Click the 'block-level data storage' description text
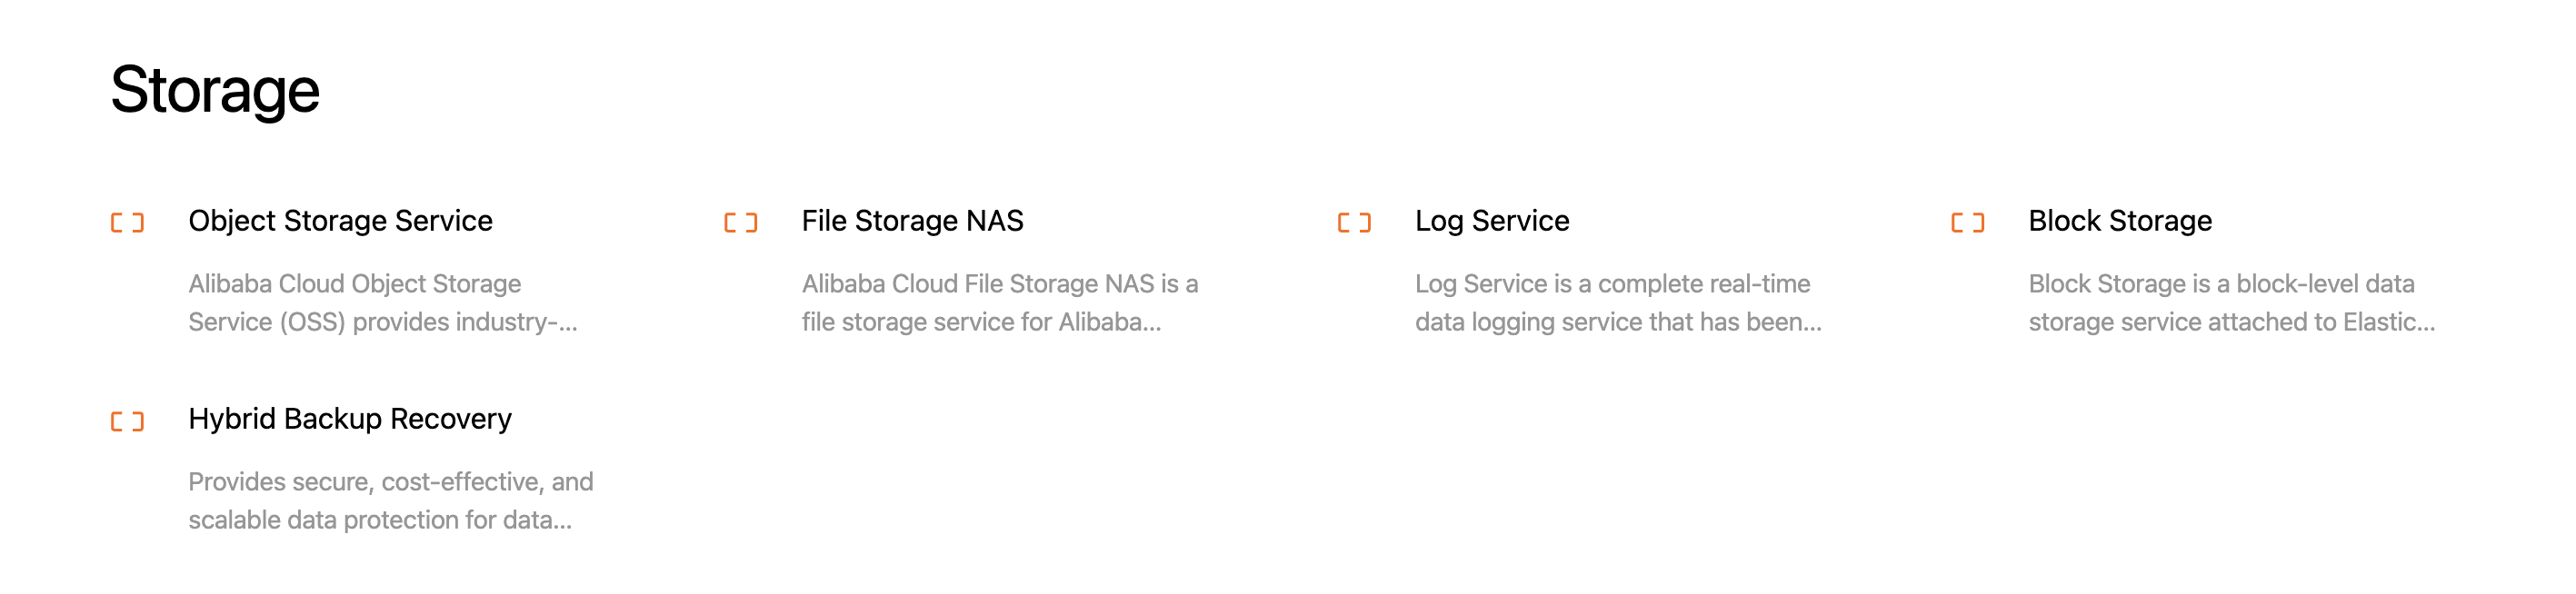This screenshot has width=2576, height=594. click(x=2229, y=302)
